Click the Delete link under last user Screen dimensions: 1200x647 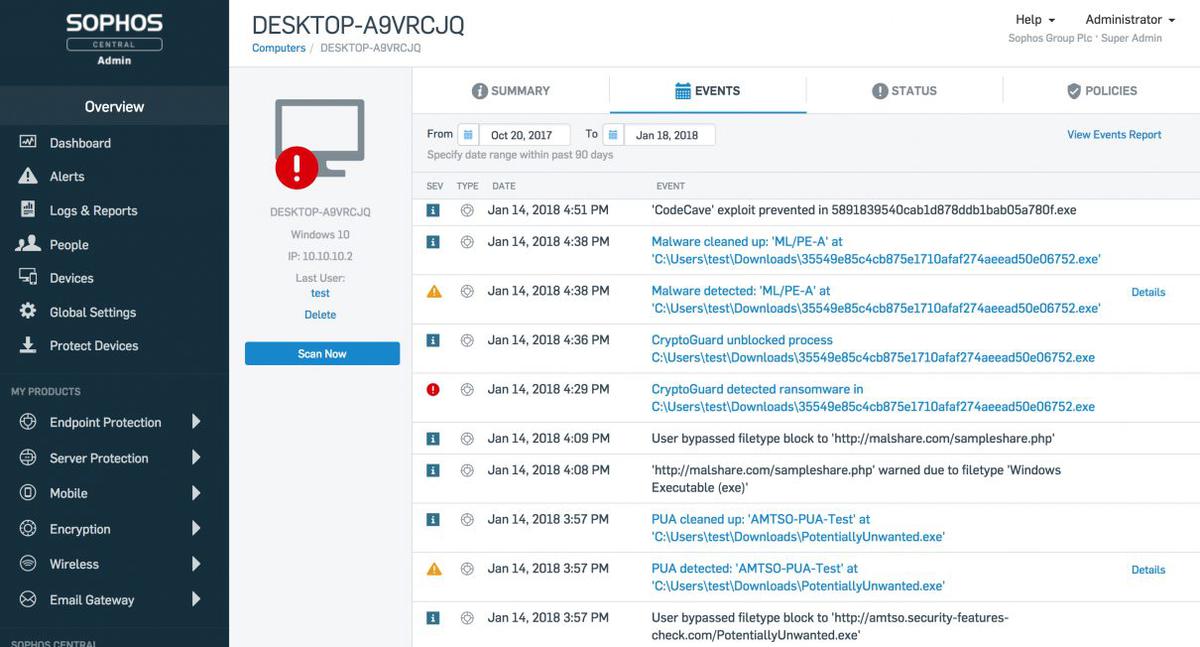(320, 314)
